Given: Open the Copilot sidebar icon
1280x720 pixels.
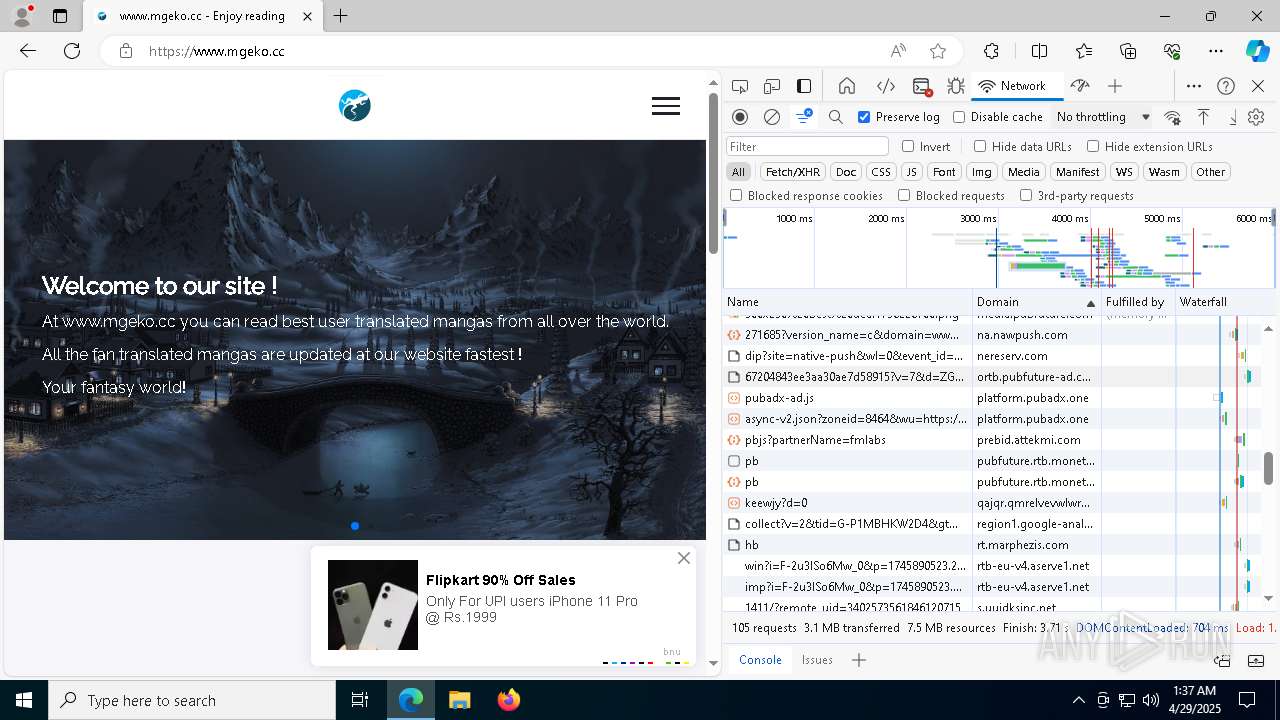Looking at the screenshot, I should 1257,51.
